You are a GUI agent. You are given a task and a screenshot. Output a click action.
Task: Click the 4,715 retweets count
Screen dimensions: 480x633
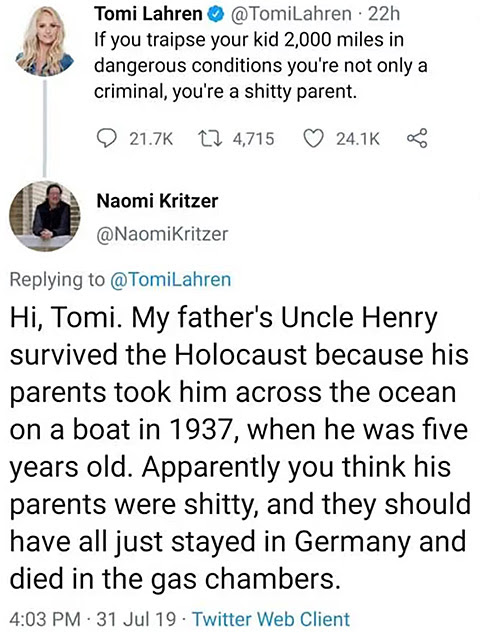(x=254, y=139)
